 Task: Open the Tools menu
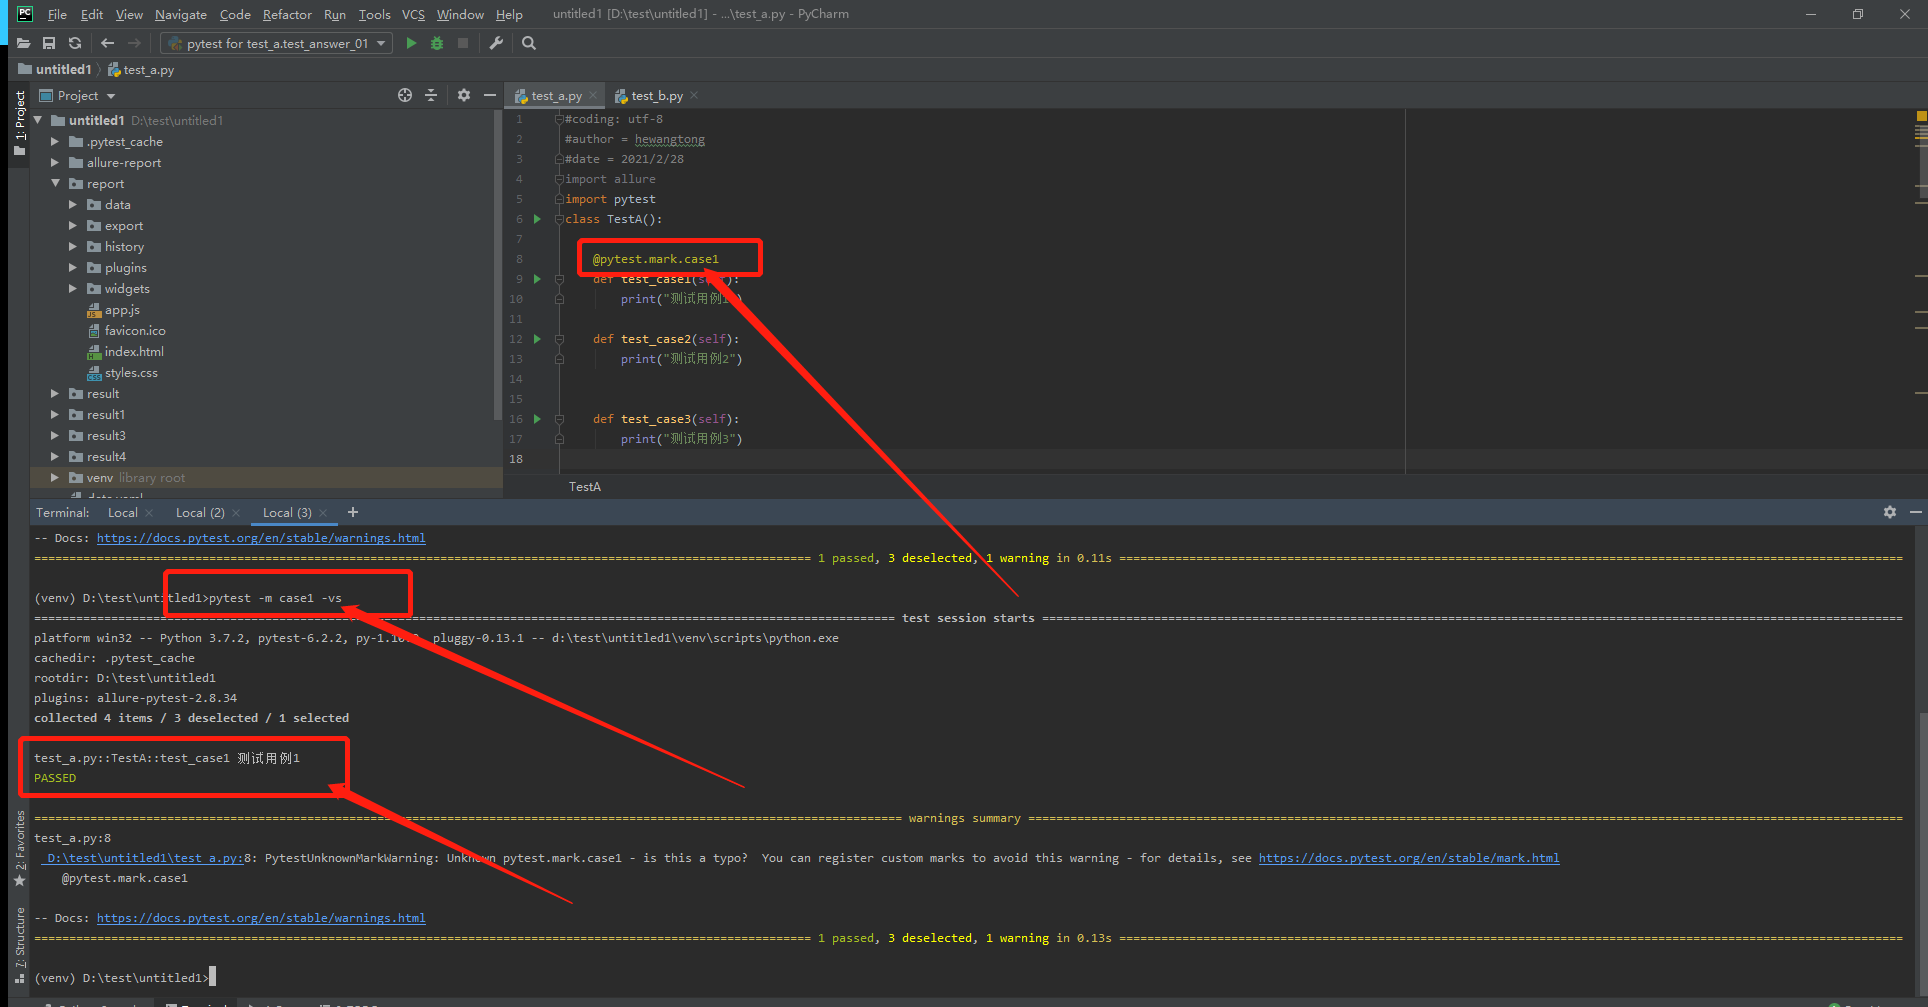click(x=374, y=14)
